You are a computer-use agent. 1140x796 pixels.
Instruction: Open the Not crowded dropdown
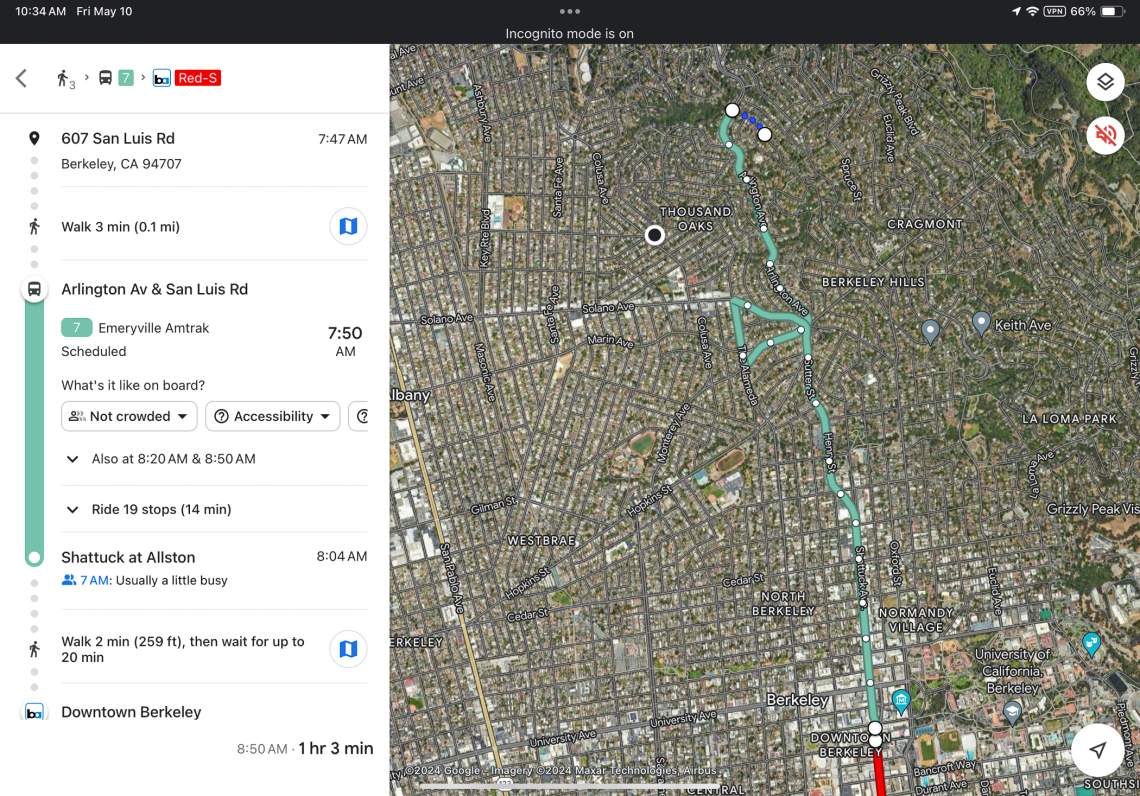click(x=129, y=416)
